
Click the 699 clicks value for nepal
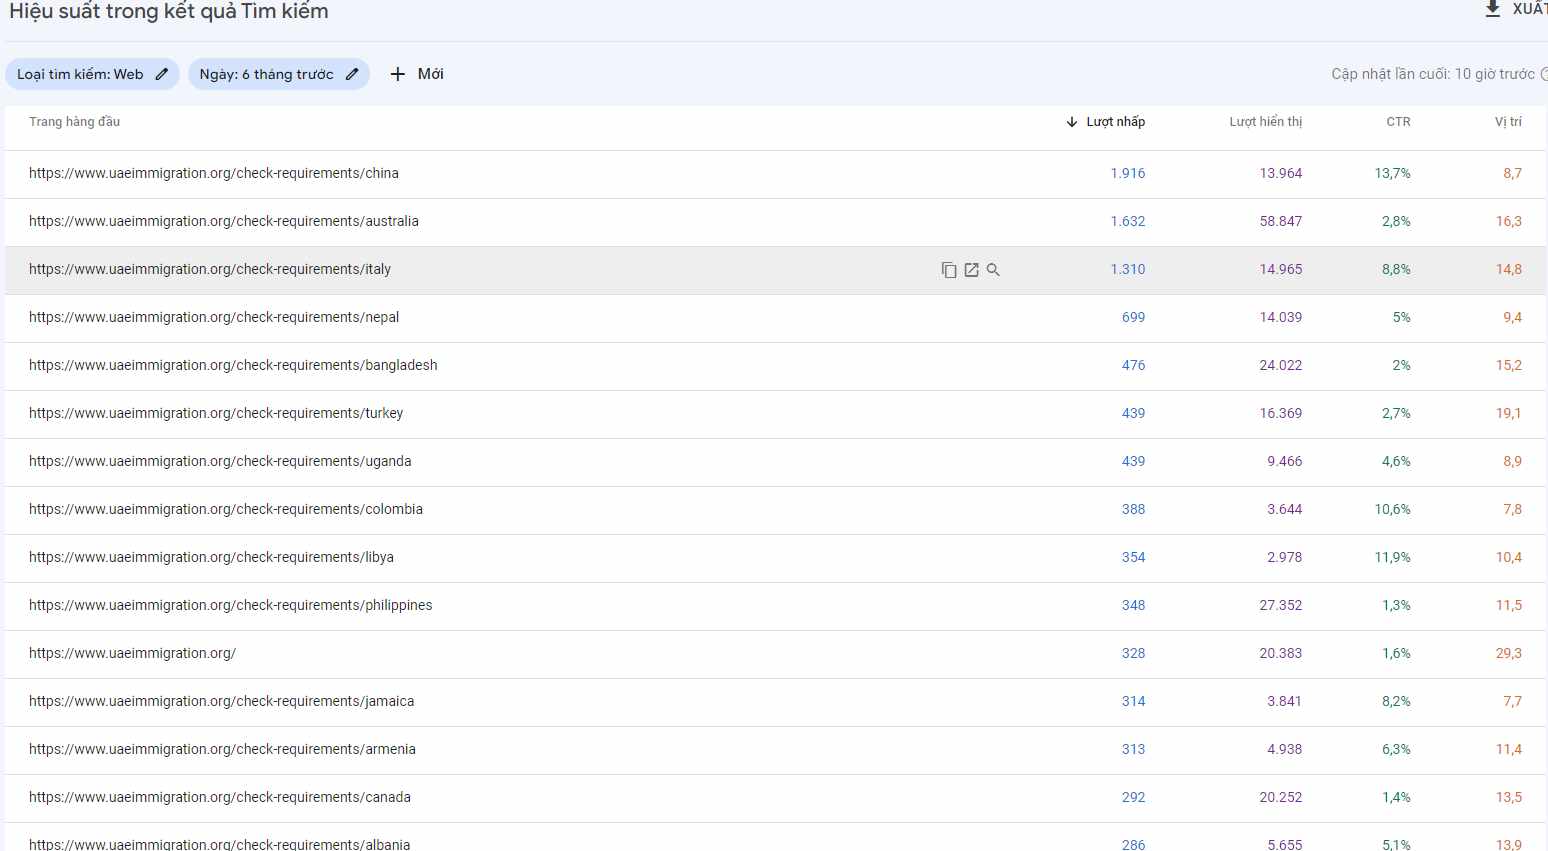coord(1133,317)
